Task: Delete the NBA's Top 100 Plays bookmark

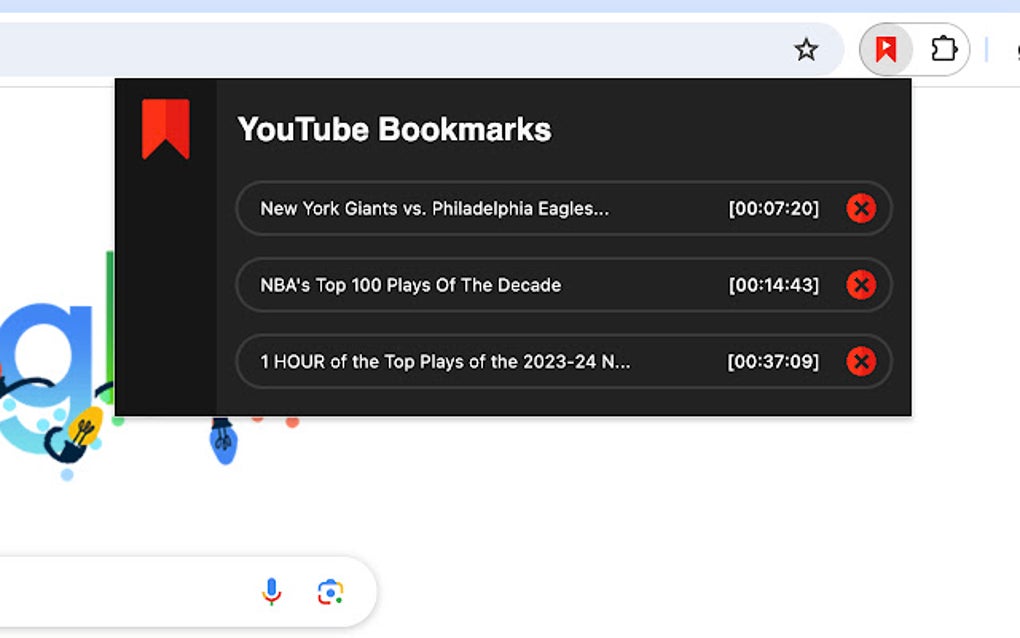Action: pos(861,285)
